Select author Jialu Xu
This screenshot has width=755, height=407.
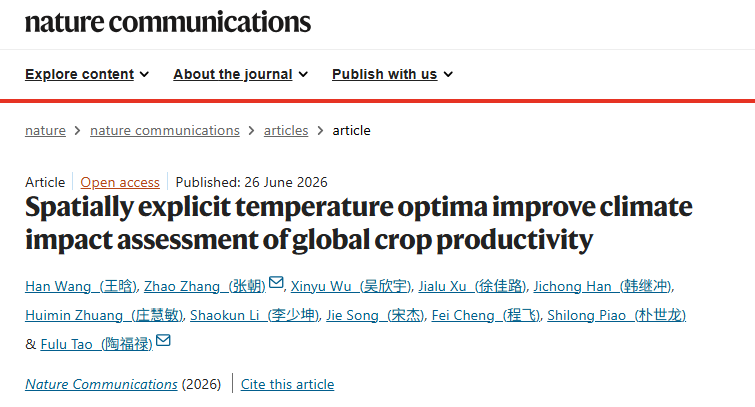tap(472, 286)
